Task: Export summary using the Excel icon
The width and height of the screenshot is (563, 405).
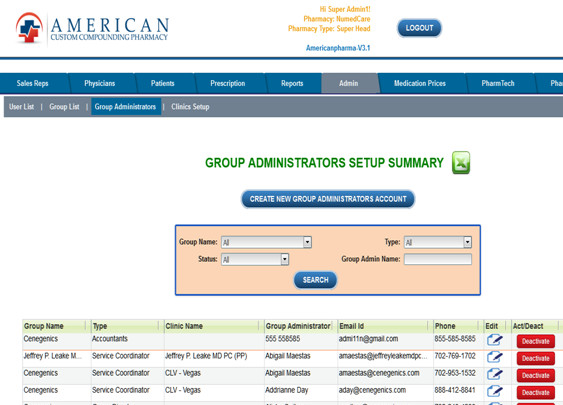Action: (x=461, y=163)
